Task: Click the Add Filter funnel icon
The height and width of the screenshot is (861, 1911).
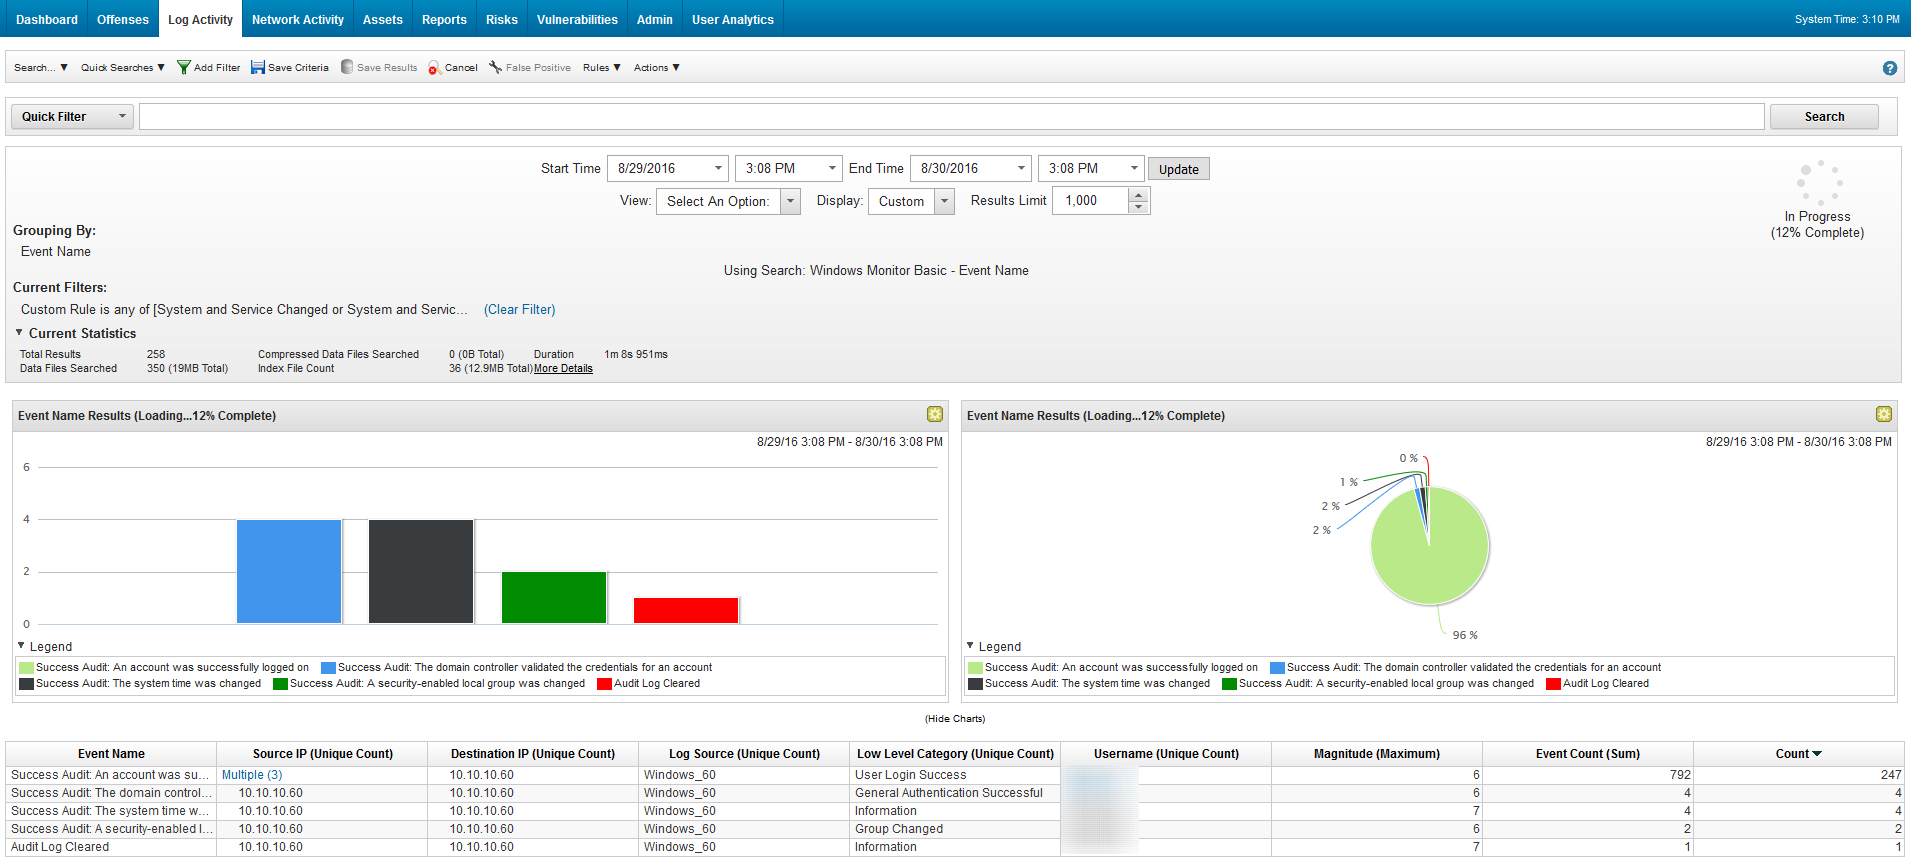Action: click(183, 67)
